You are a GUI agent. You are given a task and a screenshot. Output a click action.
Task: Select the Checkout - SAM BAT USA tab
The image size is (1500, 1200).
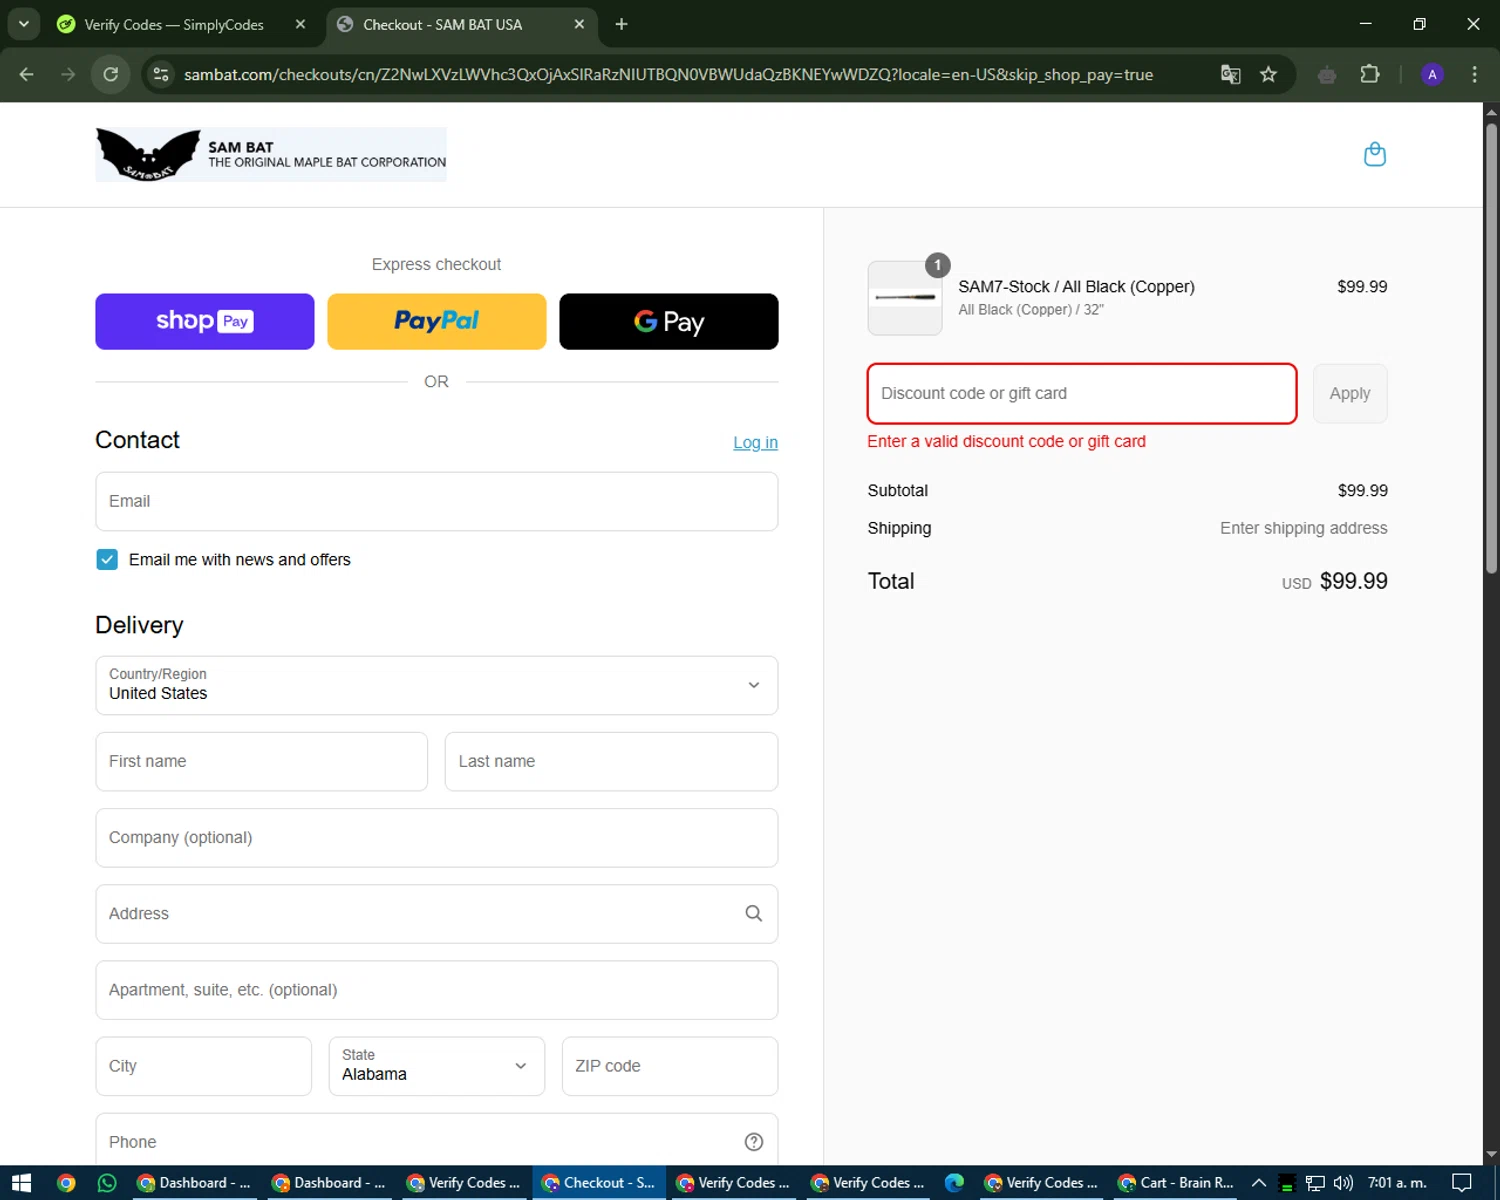pyautogui.click(x=460, y=24)
